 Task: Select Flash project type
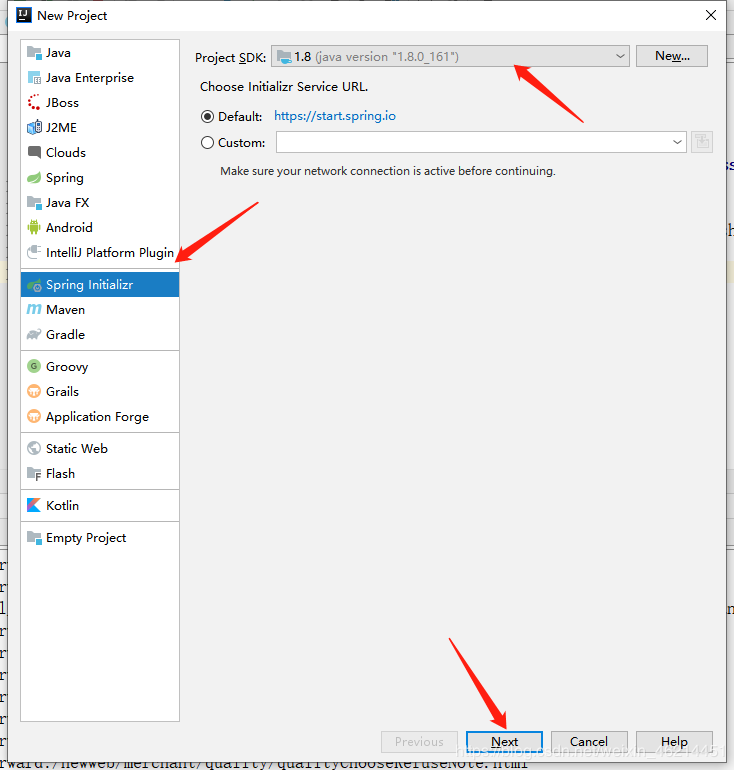coord(100,473)
